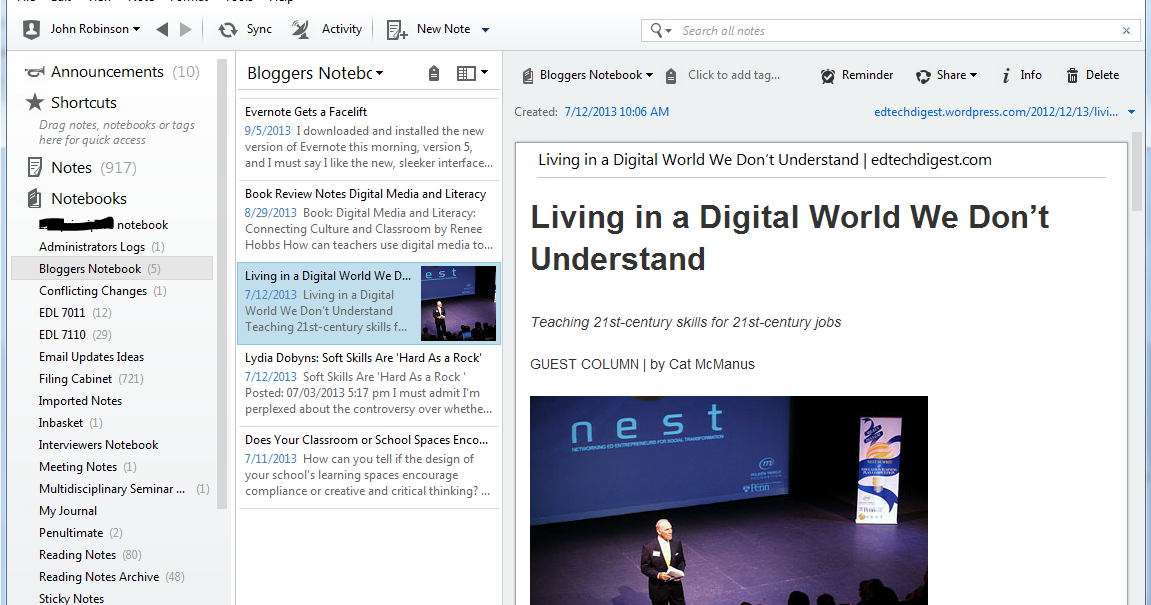Click the view options icon in the note list
The width and height of the screenshot is (1151, 605).
point(466,71)
